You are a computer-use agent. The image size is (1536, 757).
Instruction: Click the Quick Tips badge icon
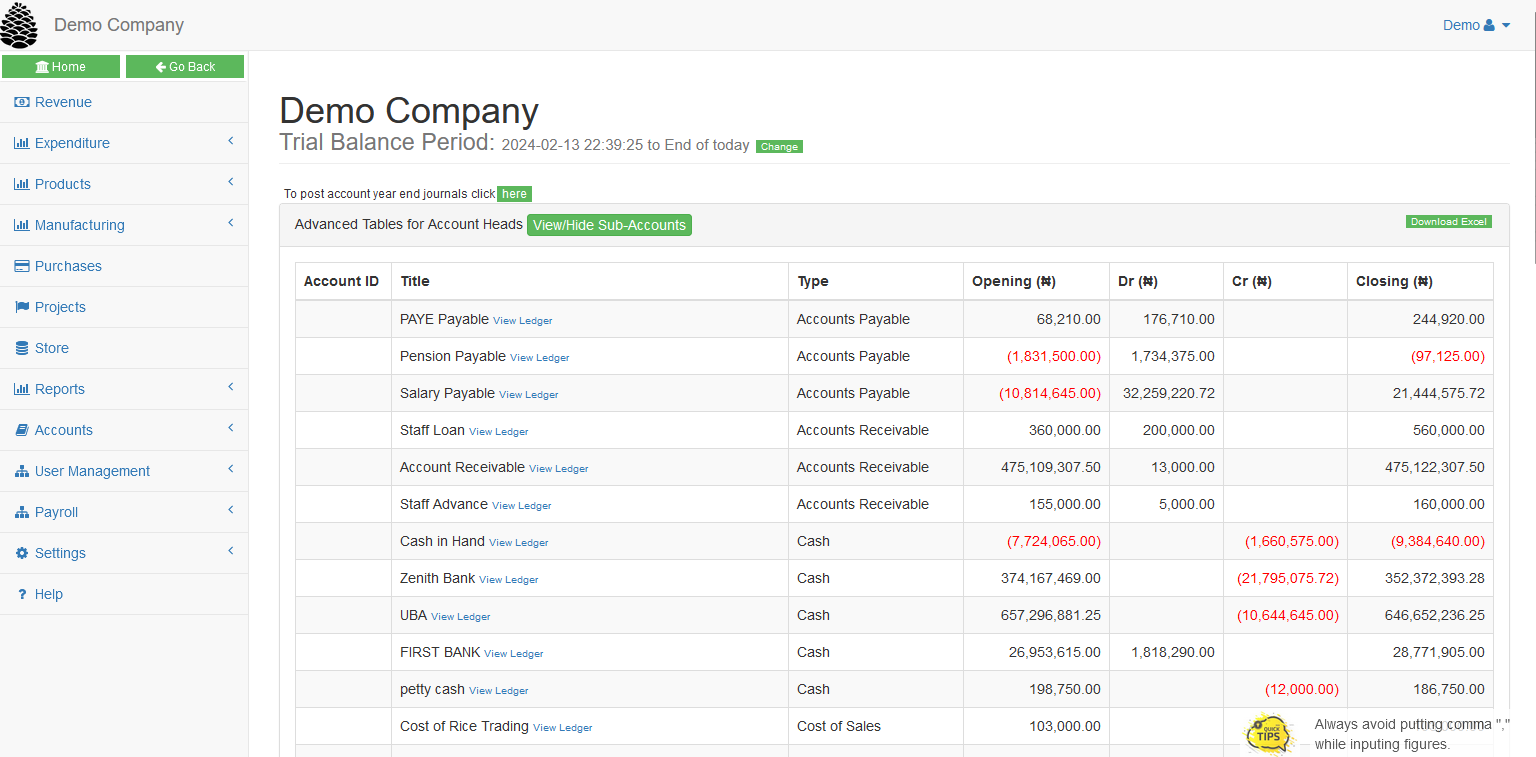coord(1270,734)
